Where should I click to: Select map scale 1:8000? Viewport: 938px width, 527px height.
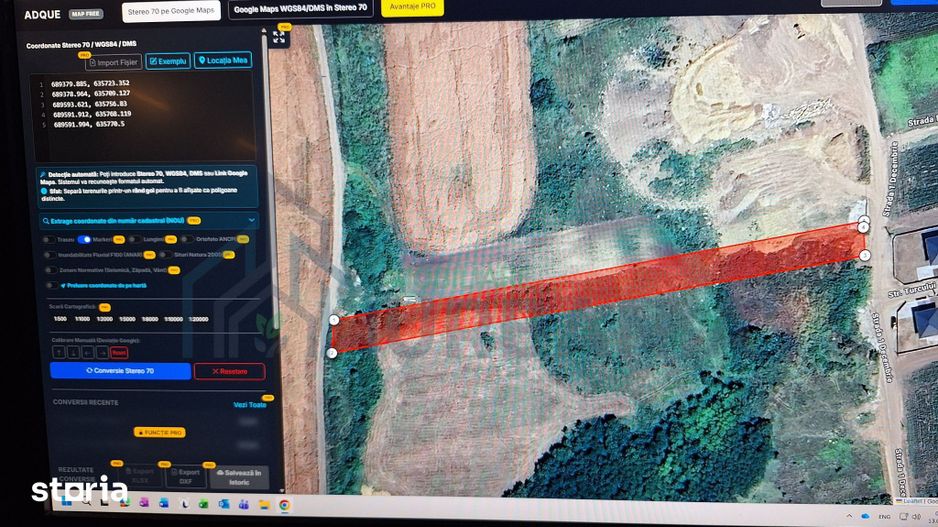click(150, 319)
